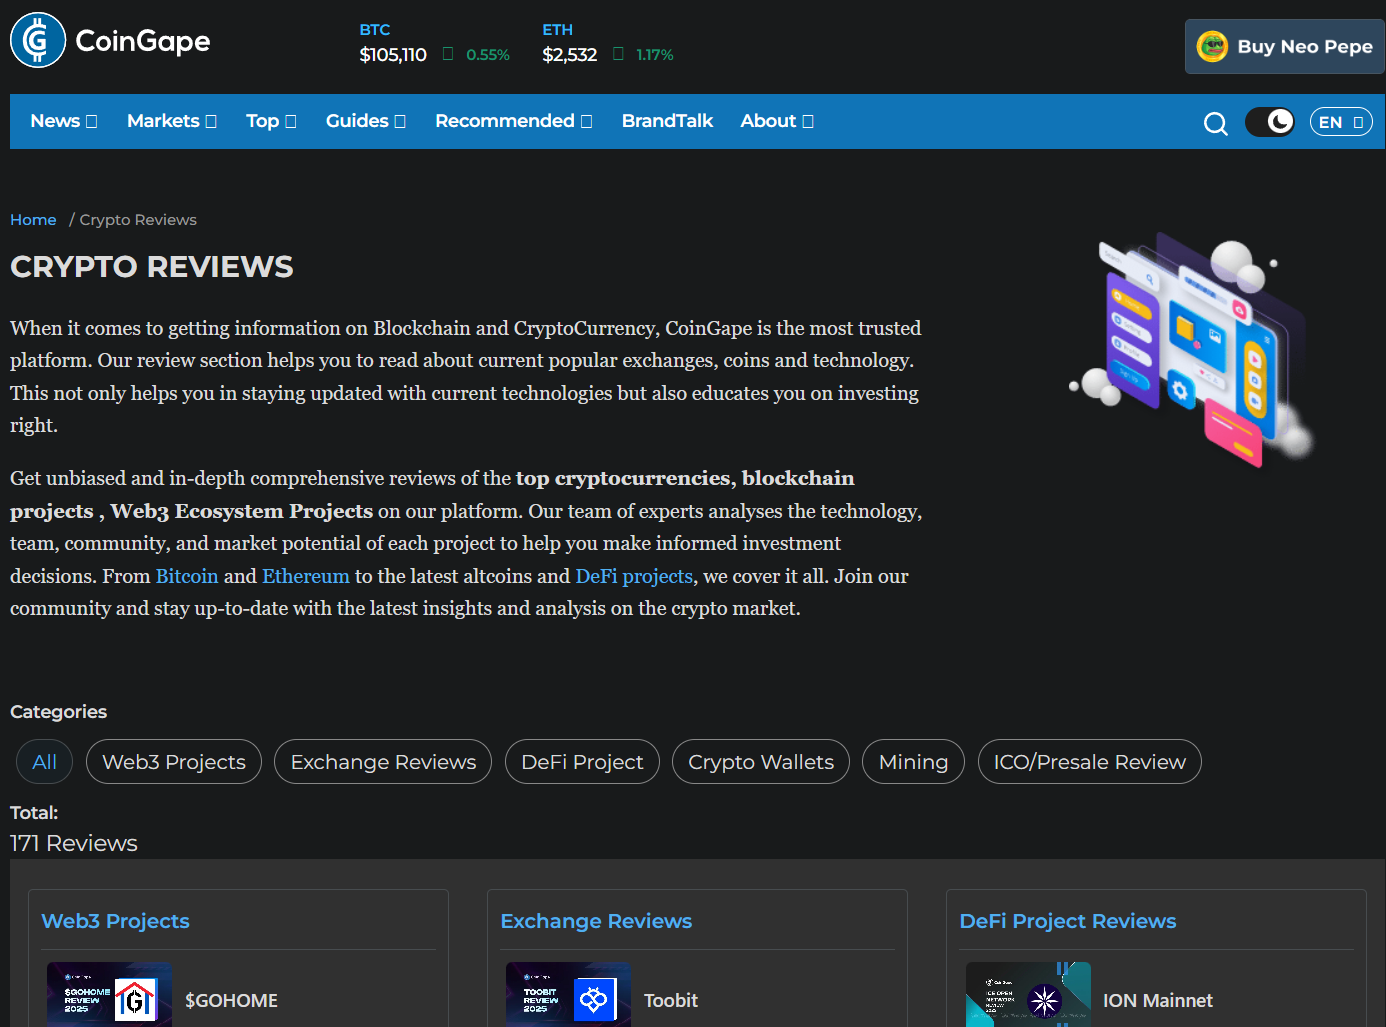This screenshot has height=1027, width=1386.
Task: Go to Home breadcrumb link
Action: click(x=33, y=220)
